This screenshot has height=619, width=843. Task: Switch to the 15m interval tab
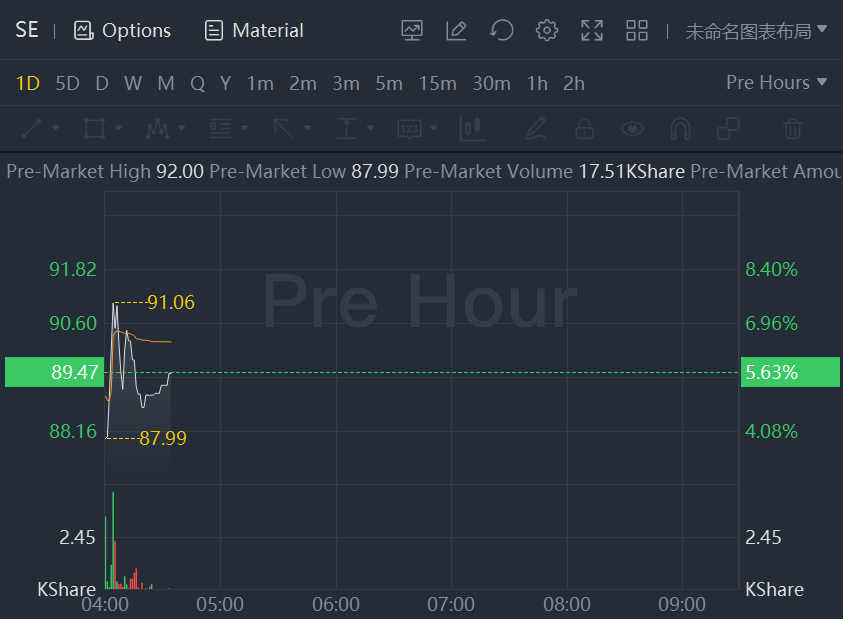coord(438,83)
